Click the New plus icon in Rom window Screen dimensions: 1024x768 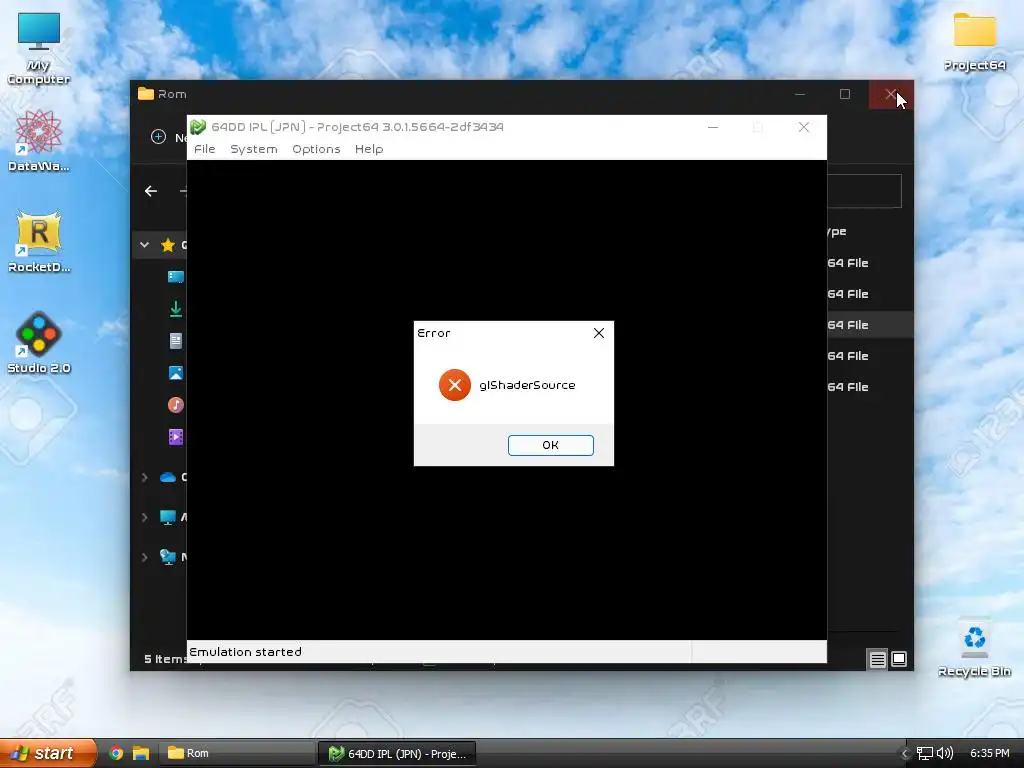click(x=158, y=136)
